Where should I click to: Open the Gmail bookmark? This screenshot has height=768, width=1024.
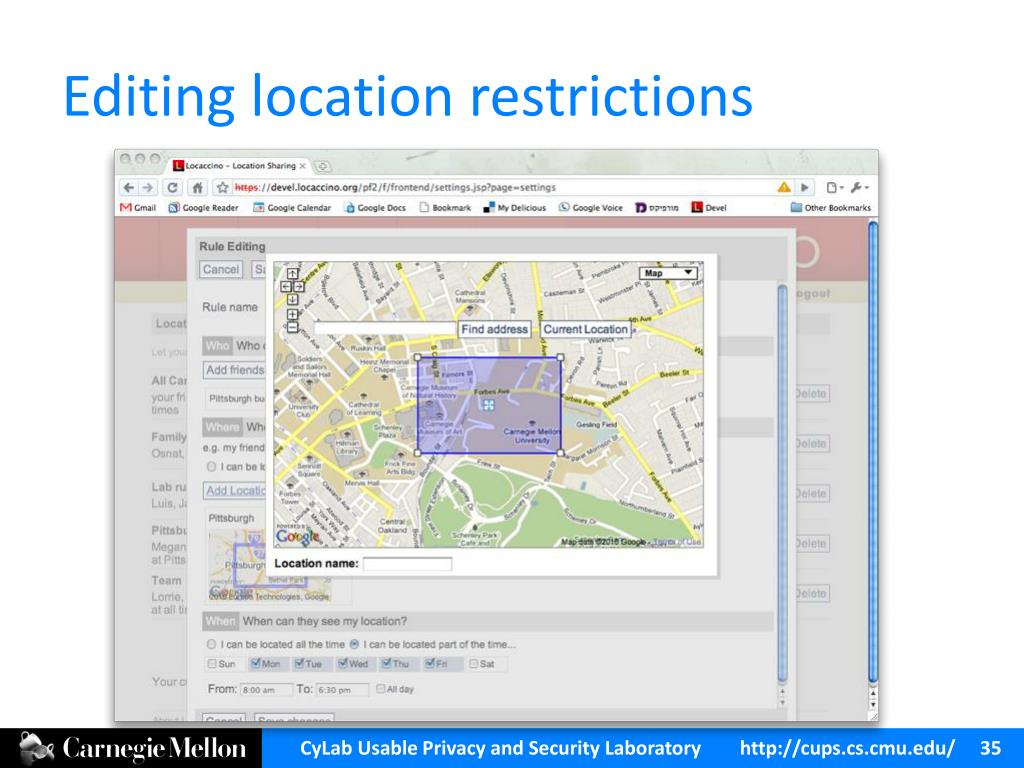coord(138,208)
